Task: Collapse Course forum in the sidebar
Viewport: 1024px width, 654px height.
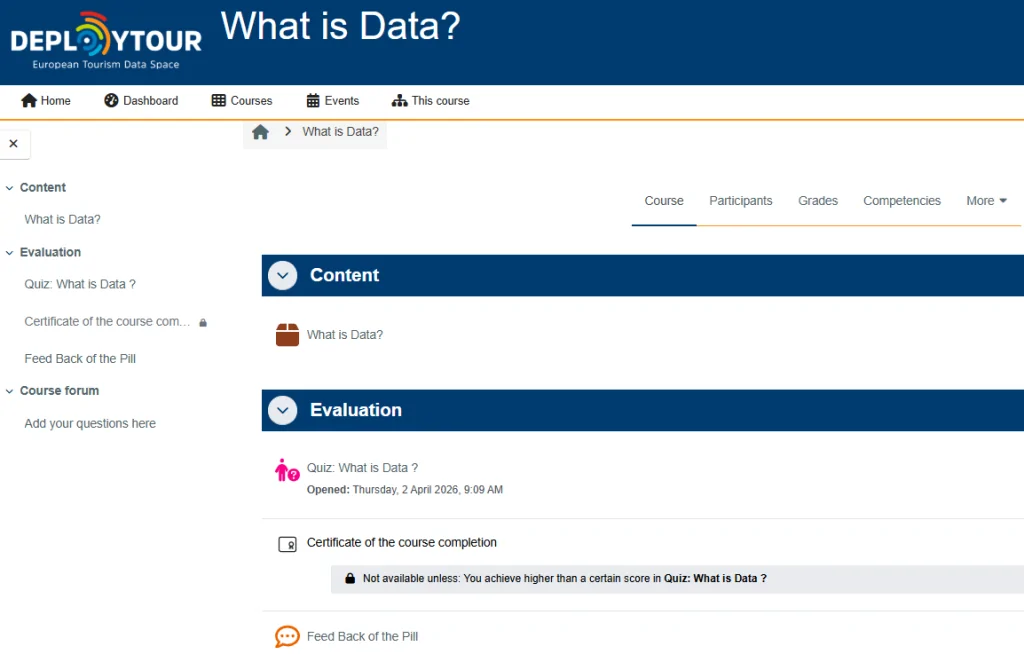Action: [x=10, y=391]
